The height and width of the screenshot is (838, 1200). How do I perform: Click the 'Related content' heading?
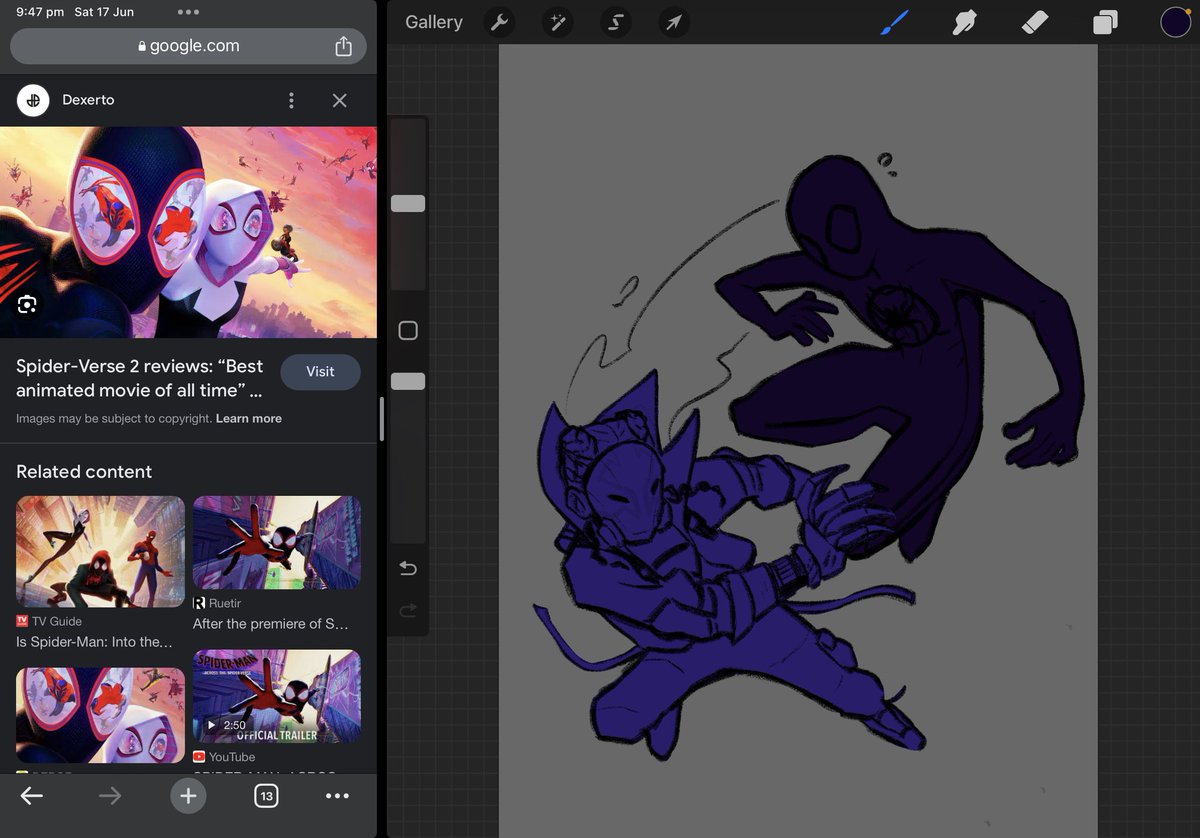[84, 472]
